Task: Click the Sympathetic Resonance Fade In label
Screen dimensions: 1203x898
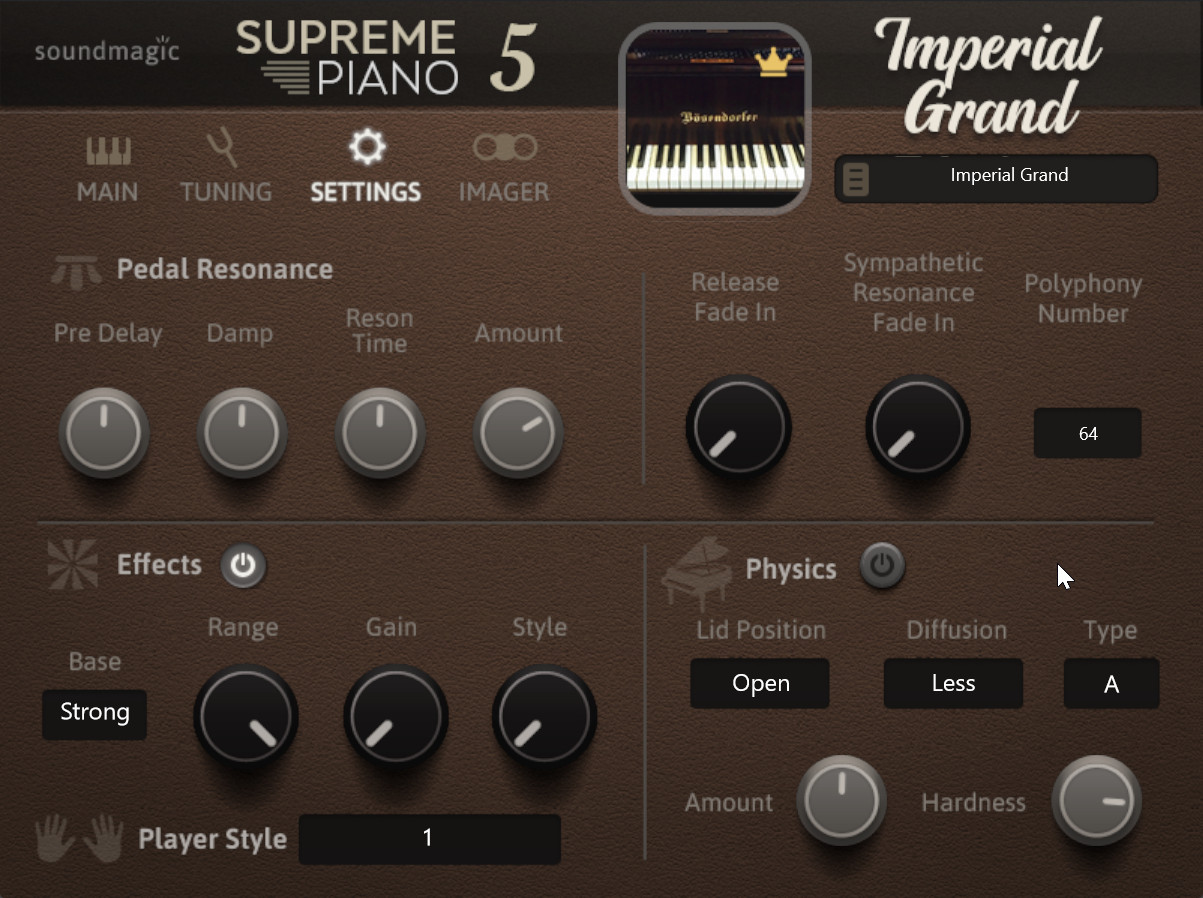Action: 913,292
